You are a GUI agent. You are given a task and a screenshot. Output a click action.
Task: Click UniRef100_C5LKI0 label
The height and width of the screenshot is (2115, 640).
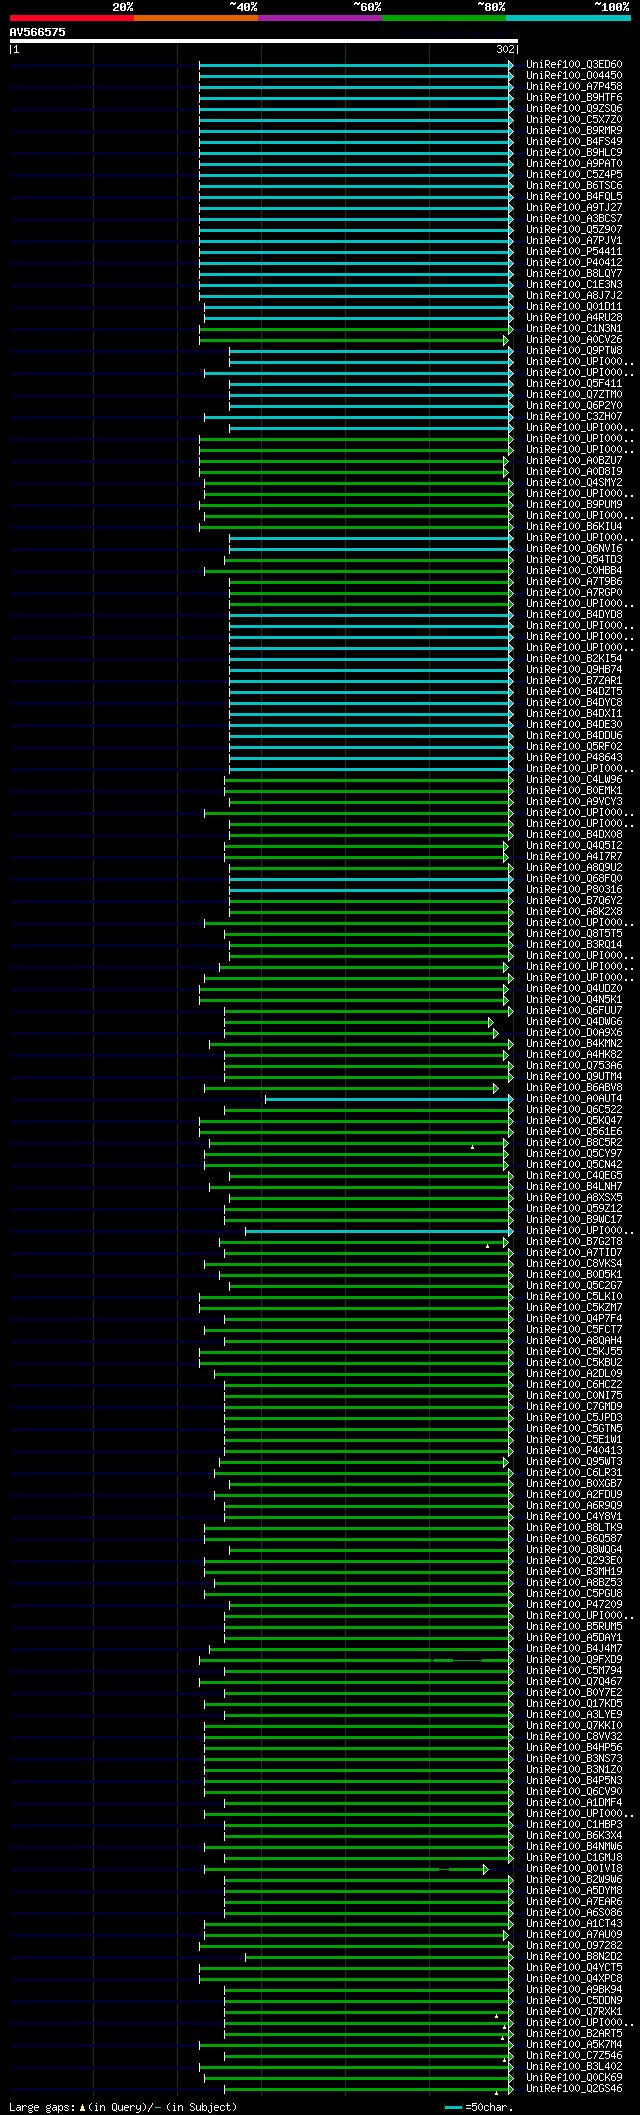click(x=574, y=1296)
